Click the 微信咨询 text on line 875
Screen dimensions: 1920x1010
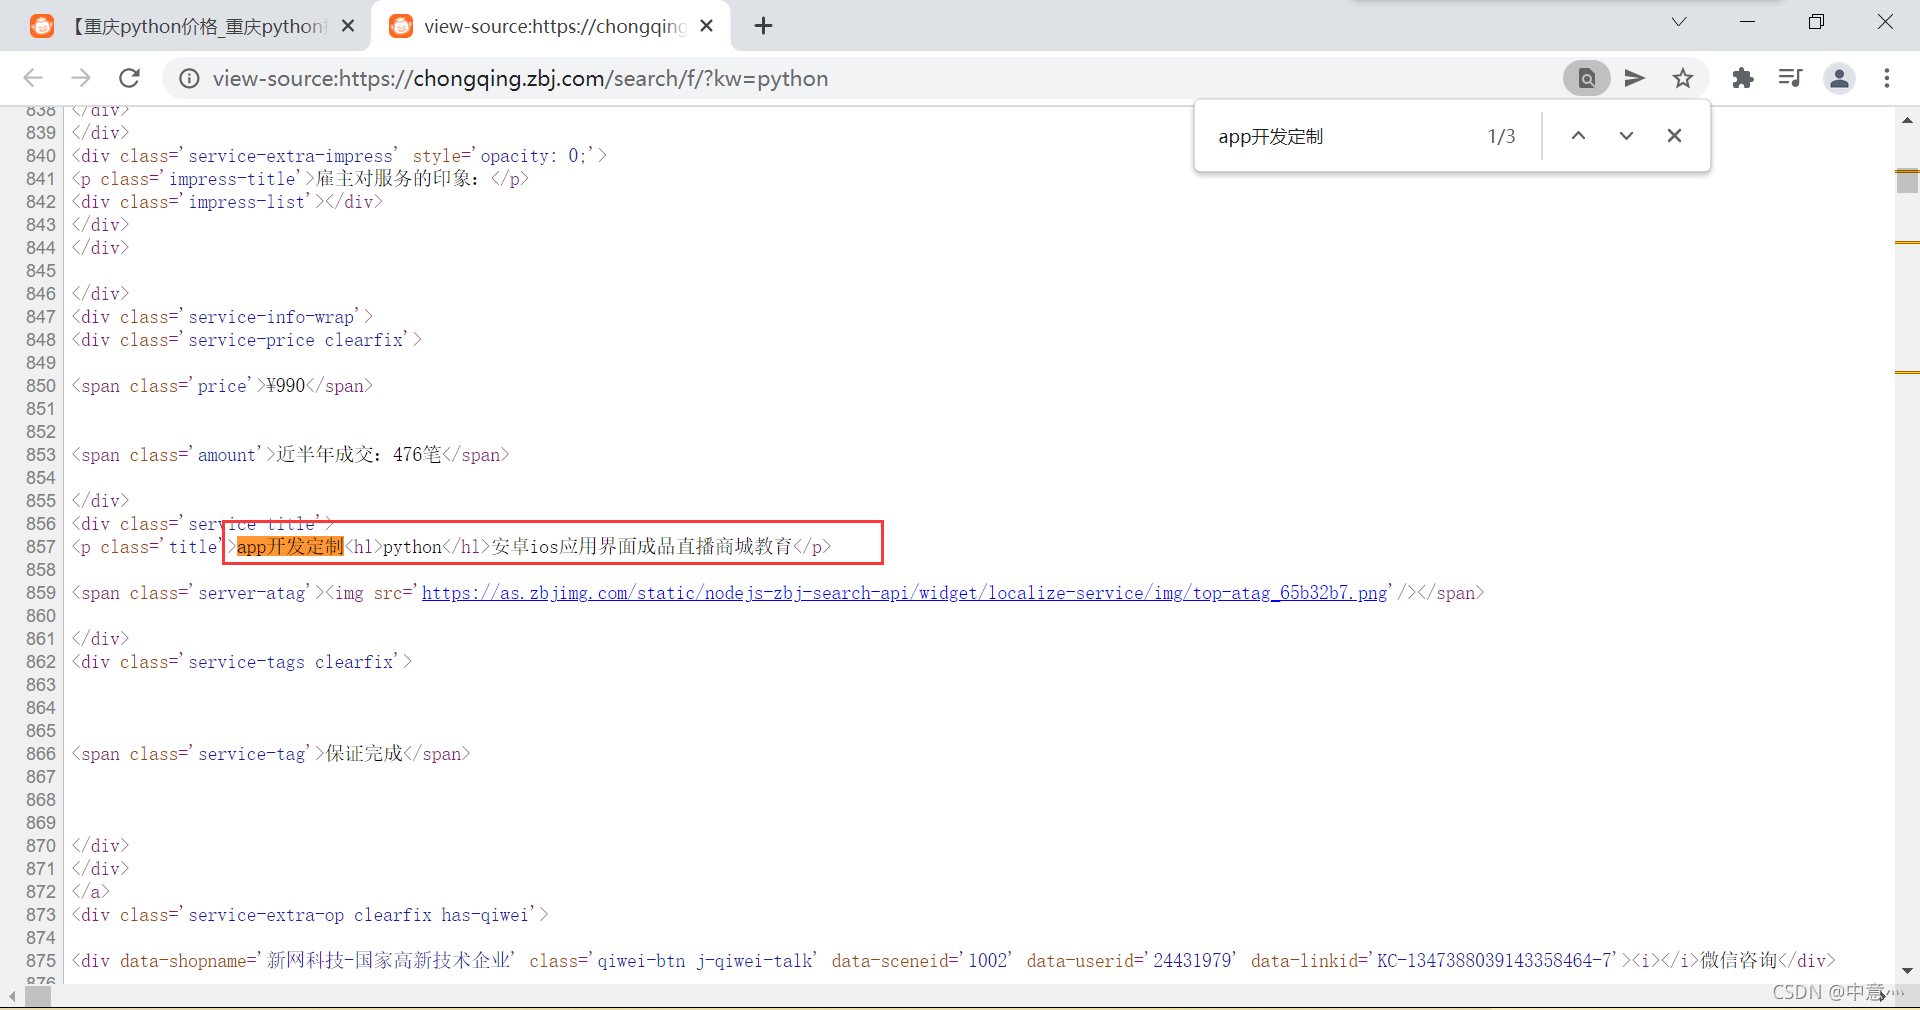[1739, 961]
